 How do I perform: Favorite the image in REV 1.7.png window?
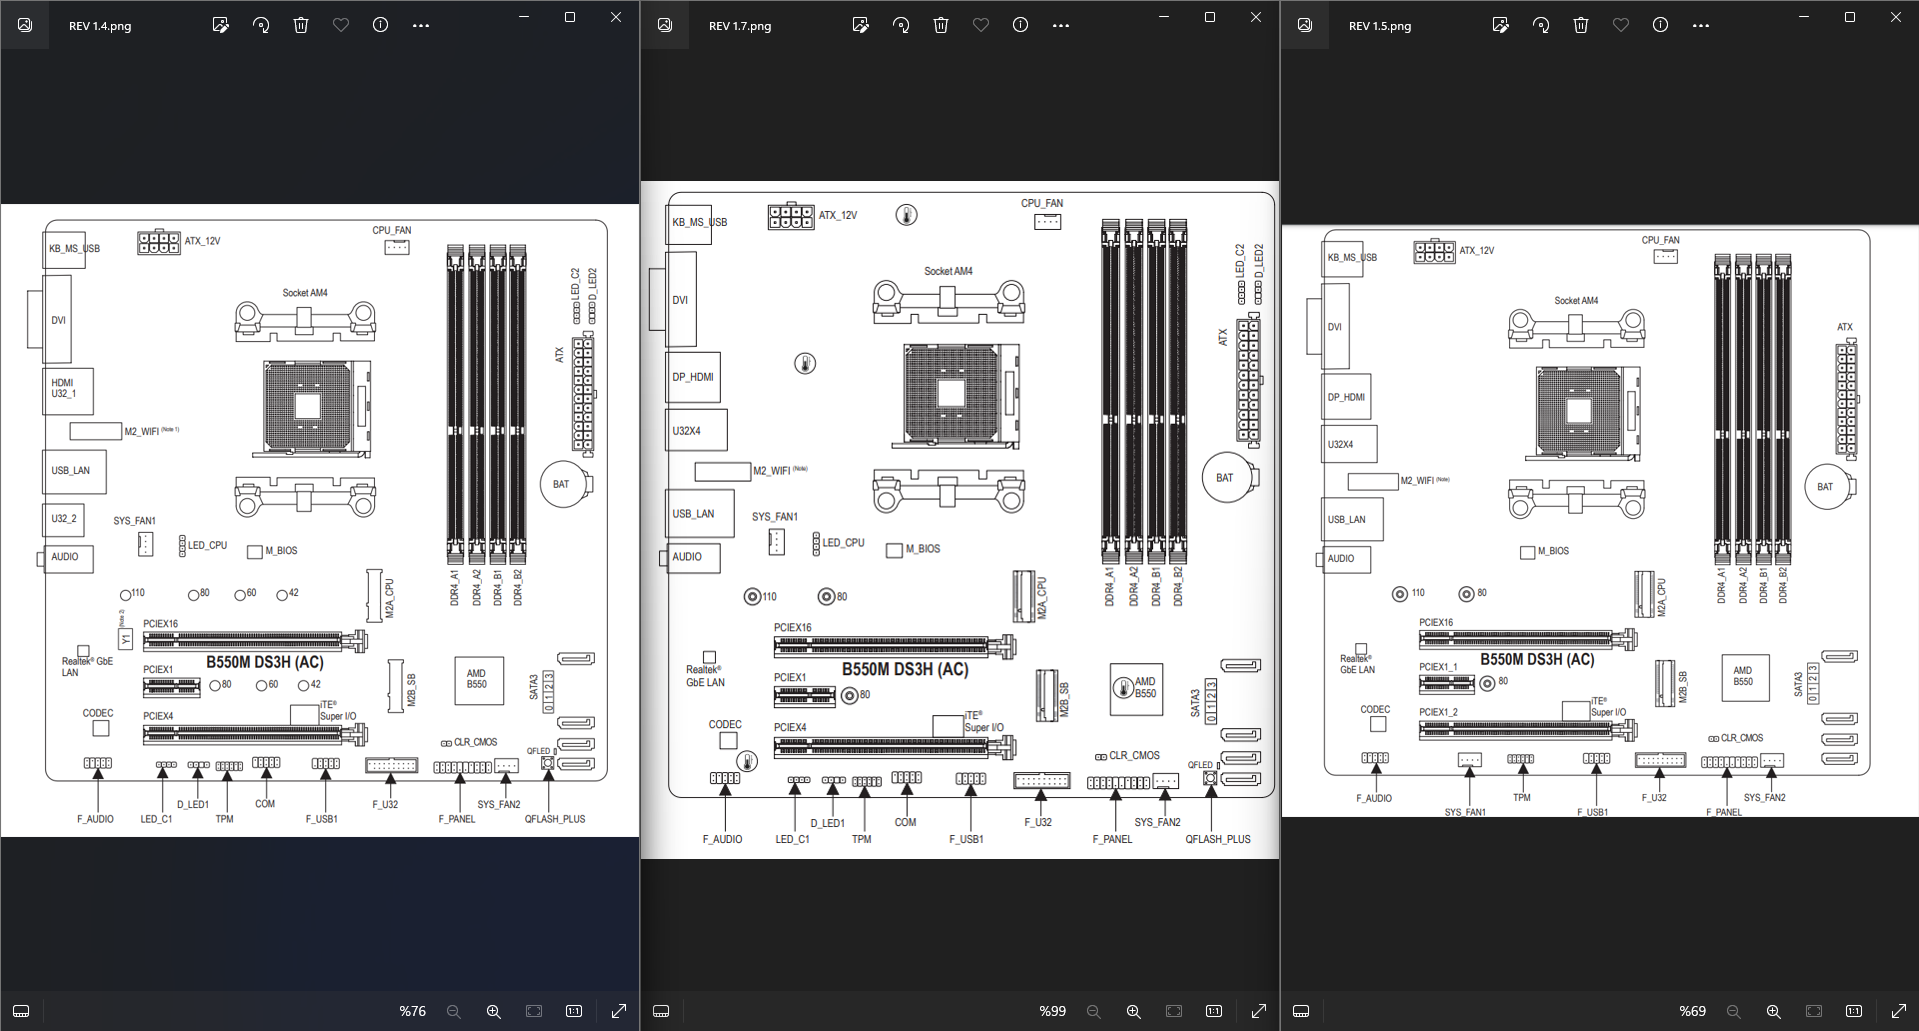pos(981,25)
